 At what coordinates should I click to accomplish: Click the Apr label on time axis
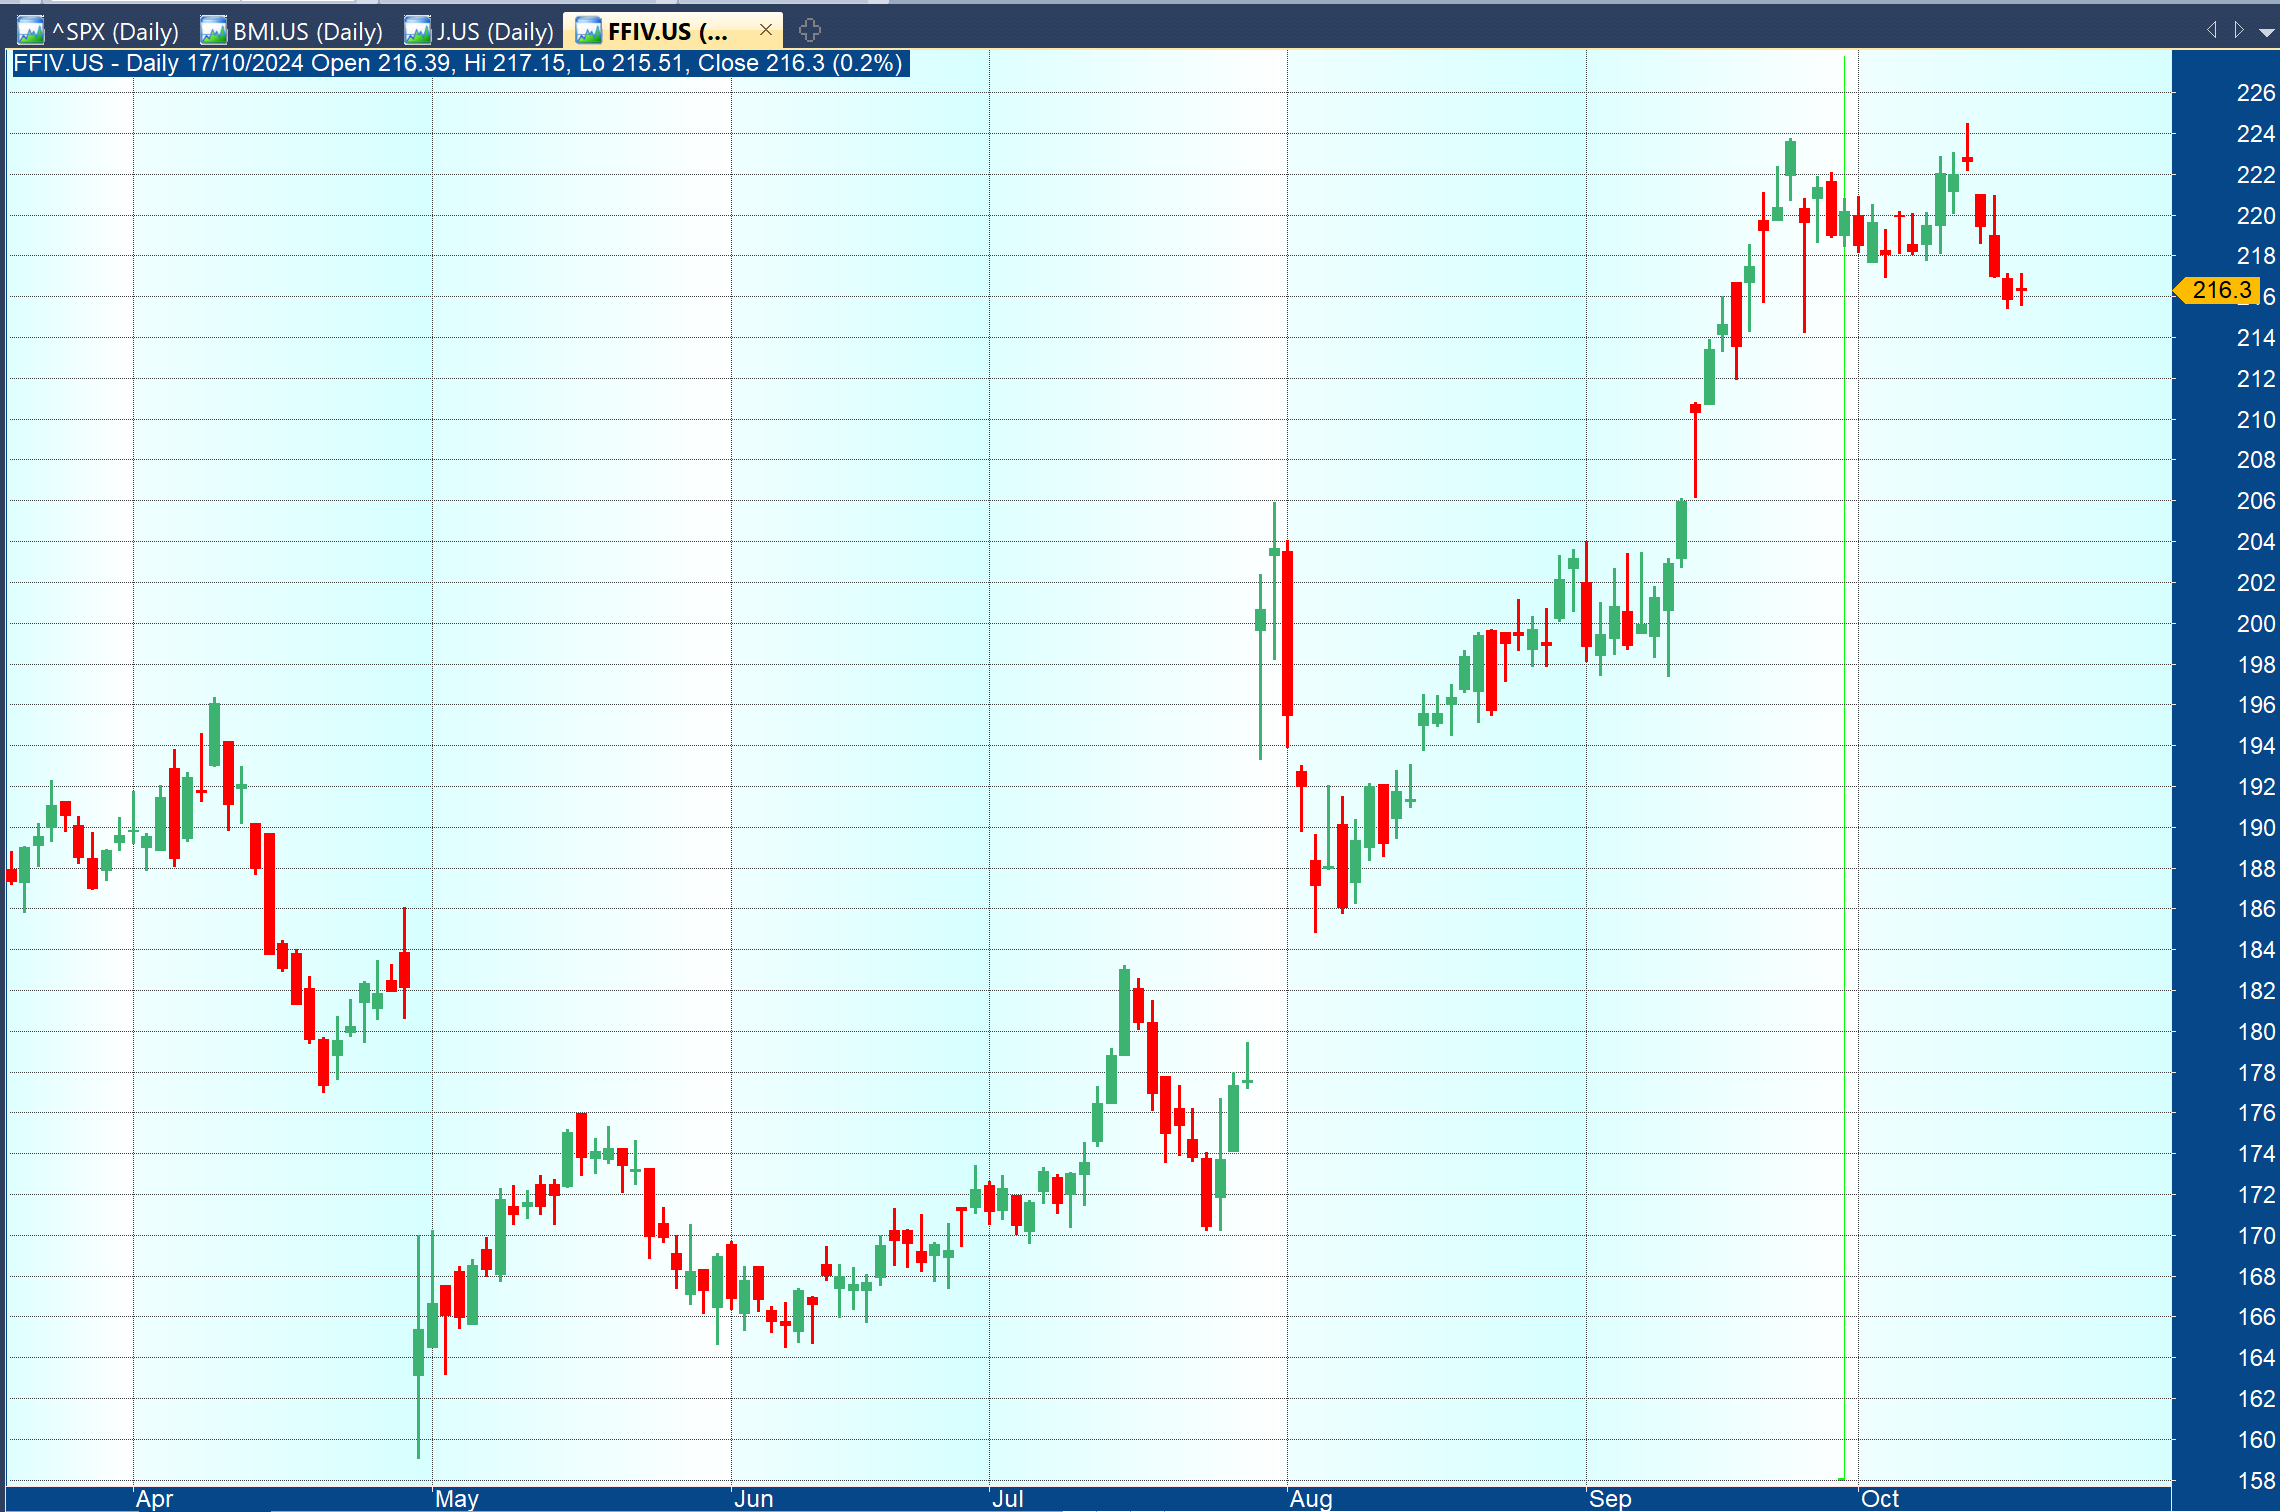pos(155,1498)
